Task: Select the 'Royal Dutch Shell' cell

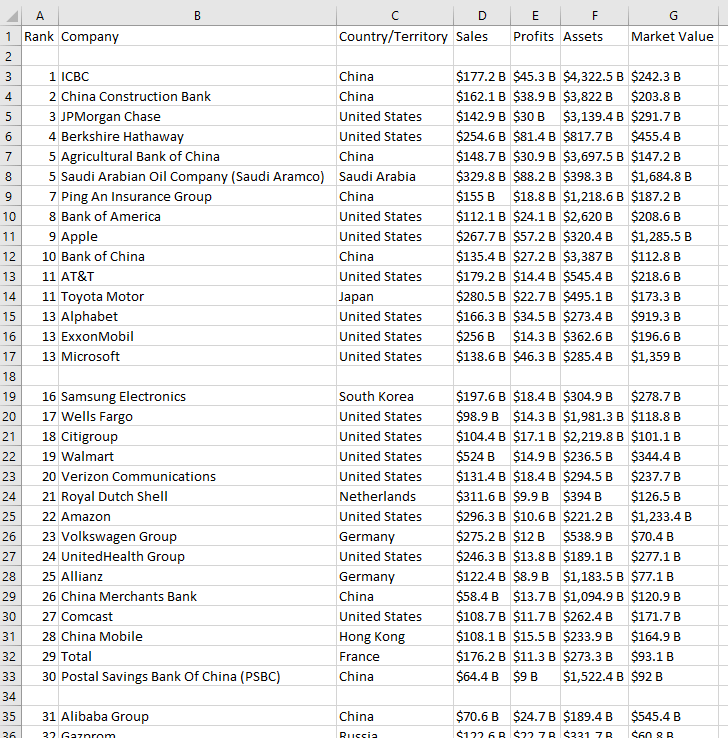Action: 197,497
